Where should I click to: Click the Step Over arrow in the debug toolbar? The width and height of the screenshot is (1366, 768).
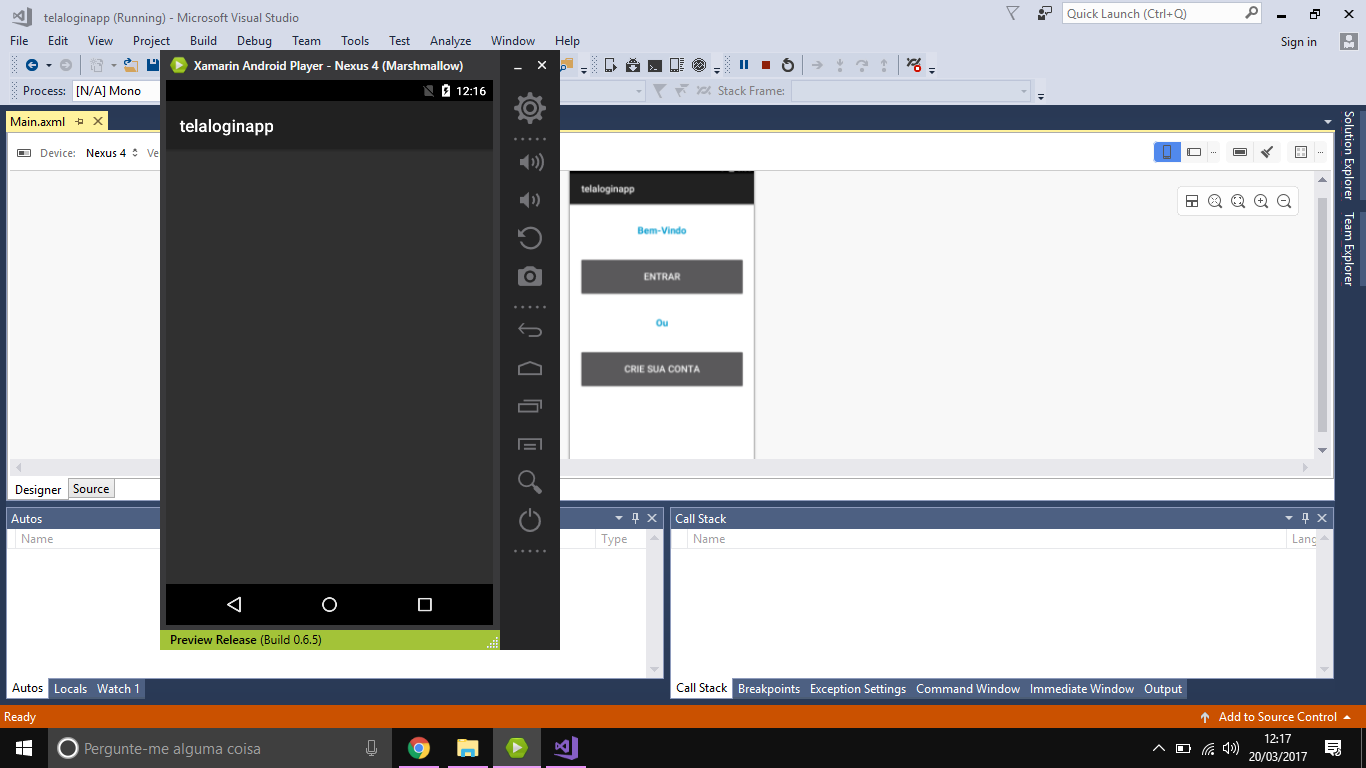tap(861, 65)
